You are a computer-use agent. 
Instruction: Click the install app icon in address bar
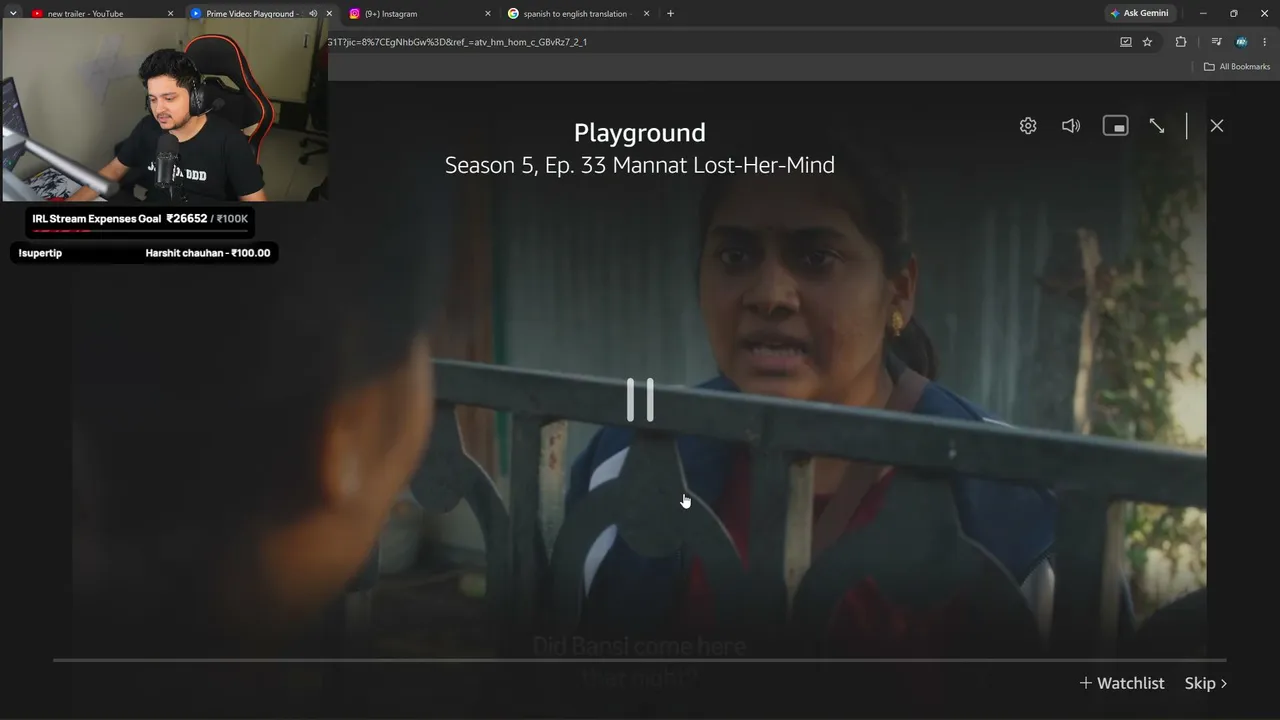point(1126,42)
